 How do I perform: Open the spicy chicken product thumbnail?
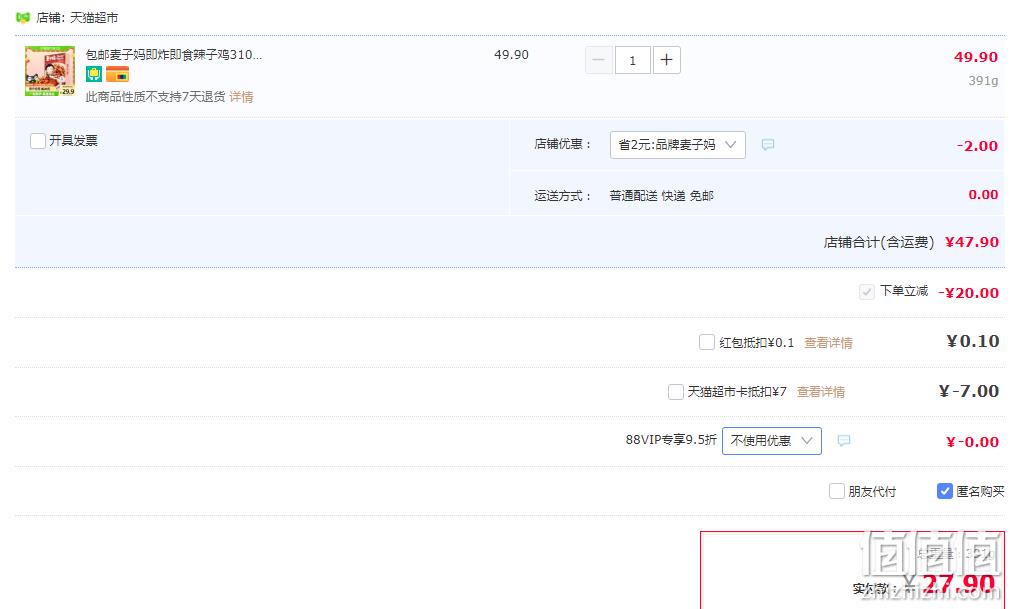pyautogui.click(x=50, y=71)
